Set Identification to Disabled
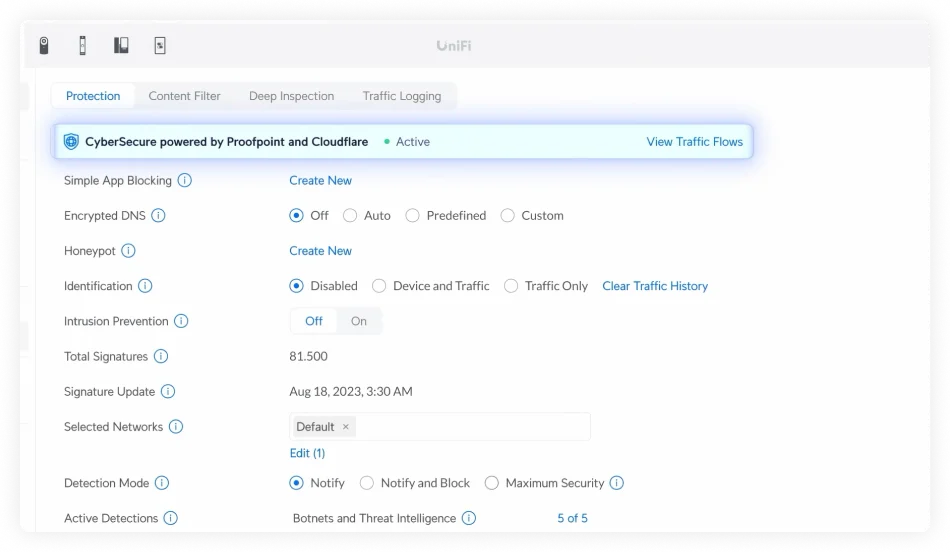950x552 pixels. (x=296, y=286)
